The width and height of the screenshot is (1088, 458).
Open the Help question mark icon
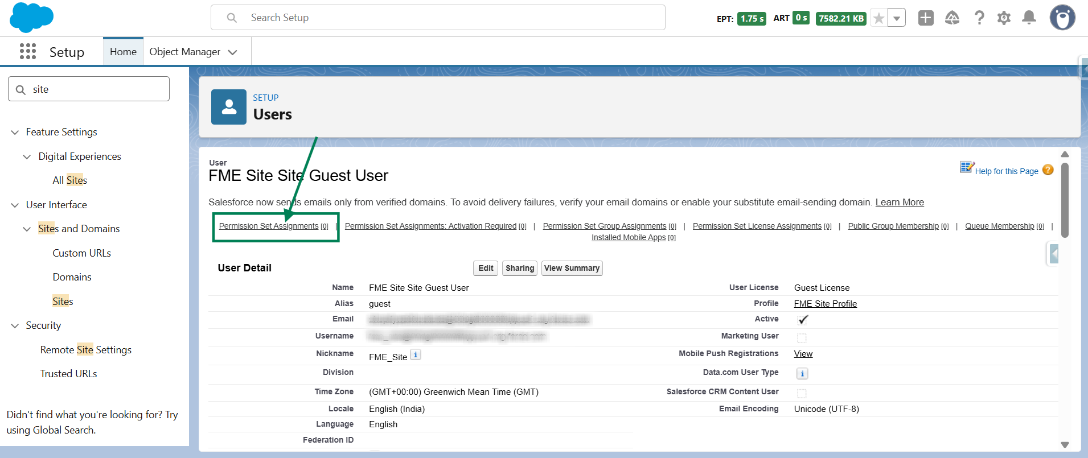[x=978, y=18]
